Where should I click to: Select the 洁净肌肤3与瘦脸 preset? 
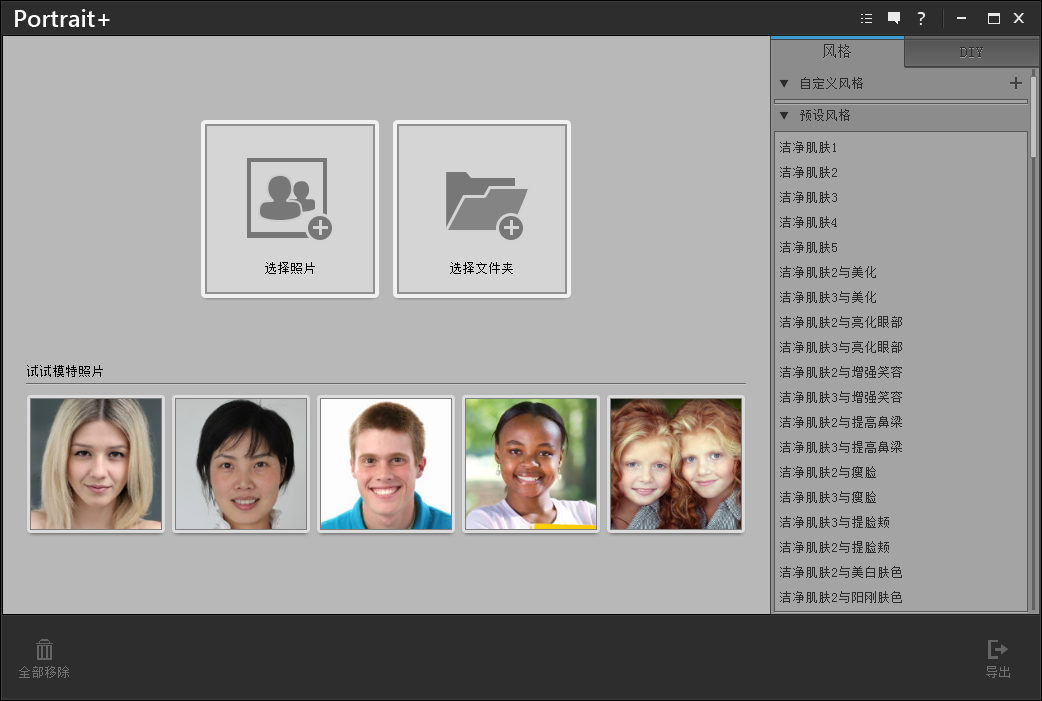click(827, 498)
